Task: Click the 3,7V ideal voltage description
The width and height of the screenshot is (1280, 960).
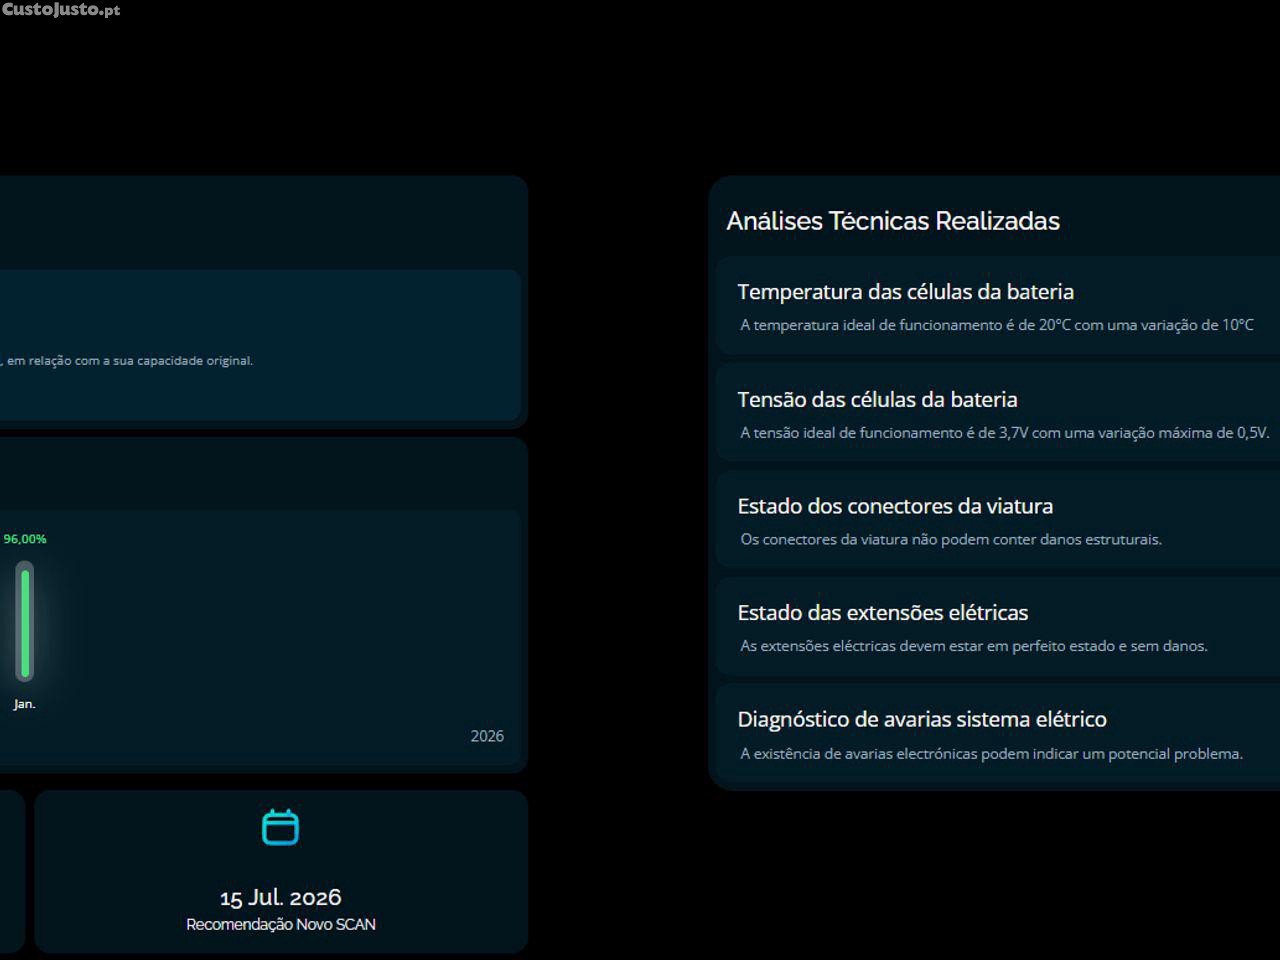Action: 1004,433
